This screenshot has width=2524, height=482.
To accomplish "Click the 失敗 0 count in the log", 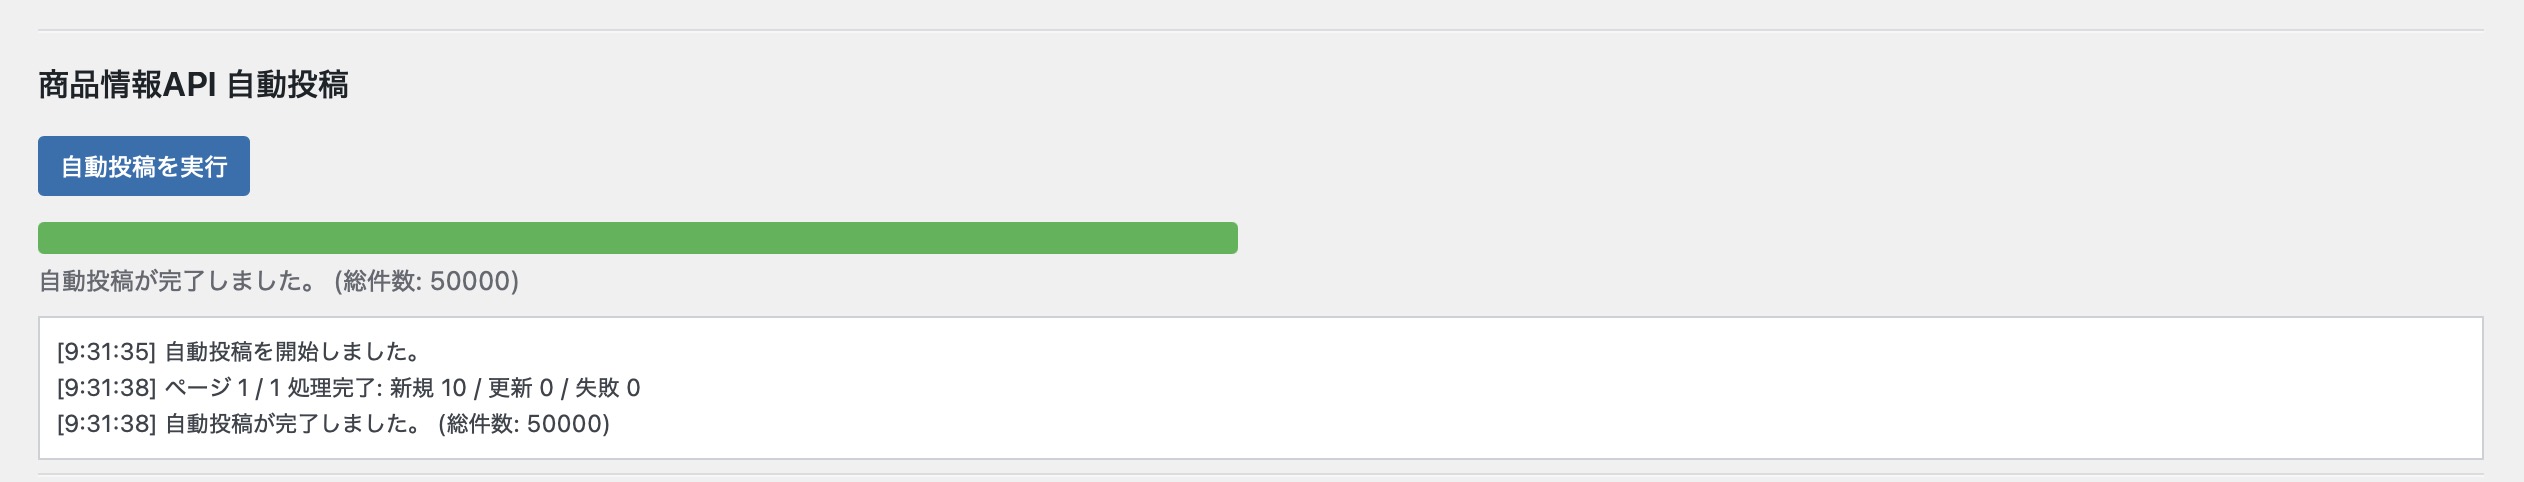I will click(607, 388).
